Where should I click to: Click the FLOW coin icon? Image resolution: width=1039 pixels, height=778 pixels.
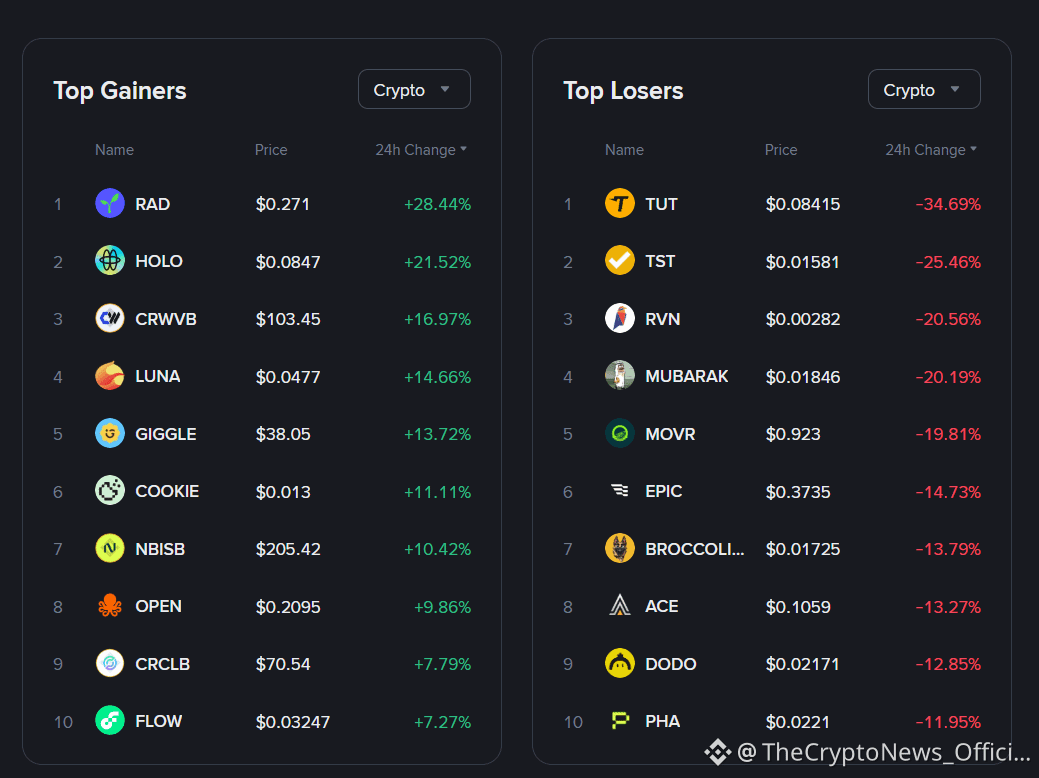click(110, 721)
